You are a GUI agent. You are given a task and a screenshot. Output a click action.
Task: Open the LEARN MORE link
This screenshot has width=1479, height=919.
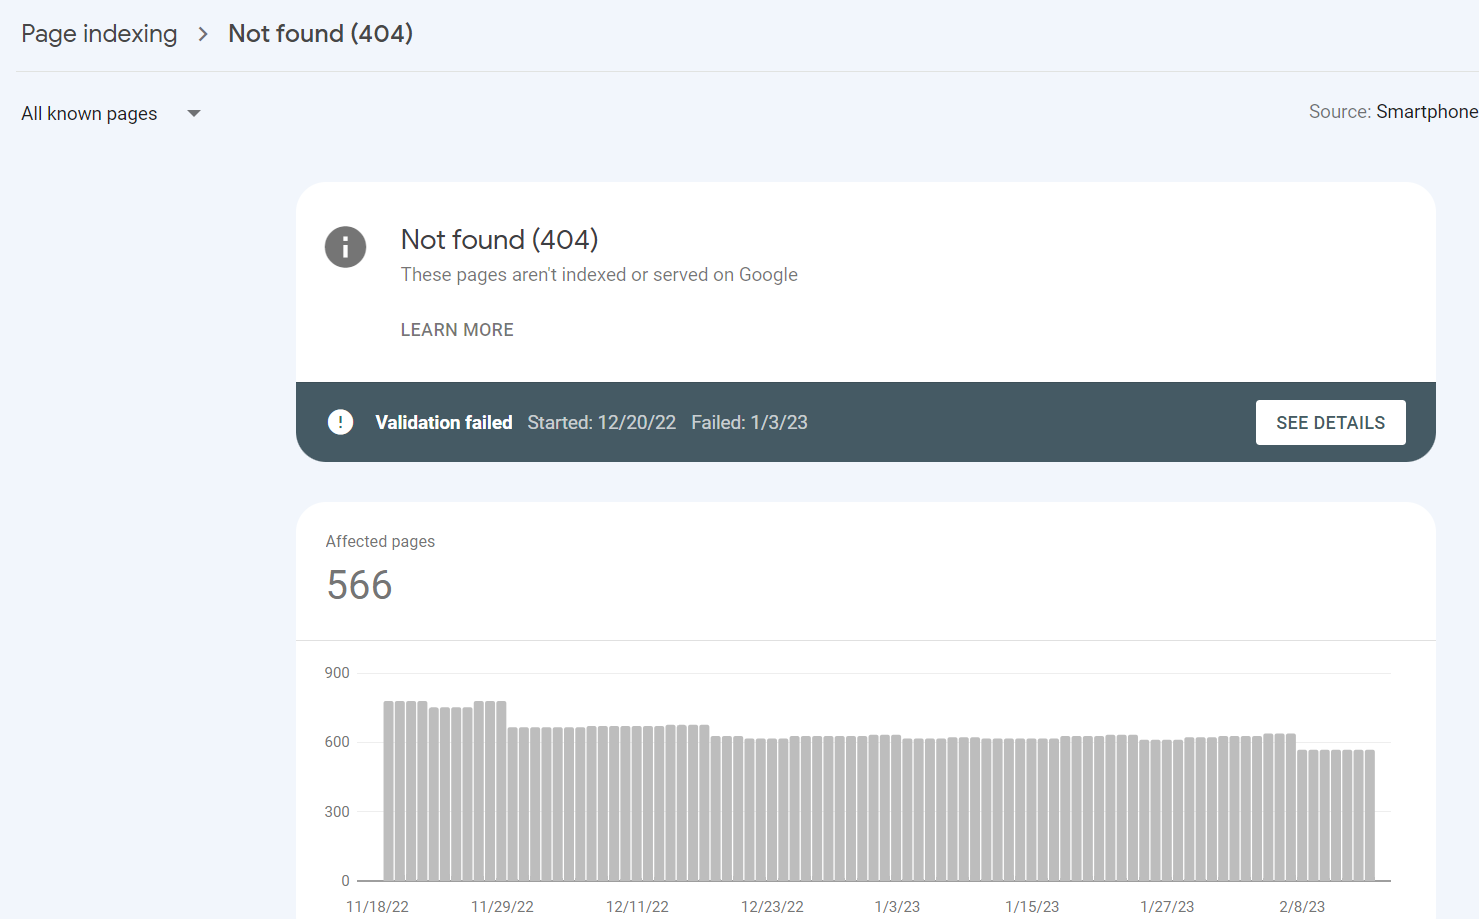457,330
